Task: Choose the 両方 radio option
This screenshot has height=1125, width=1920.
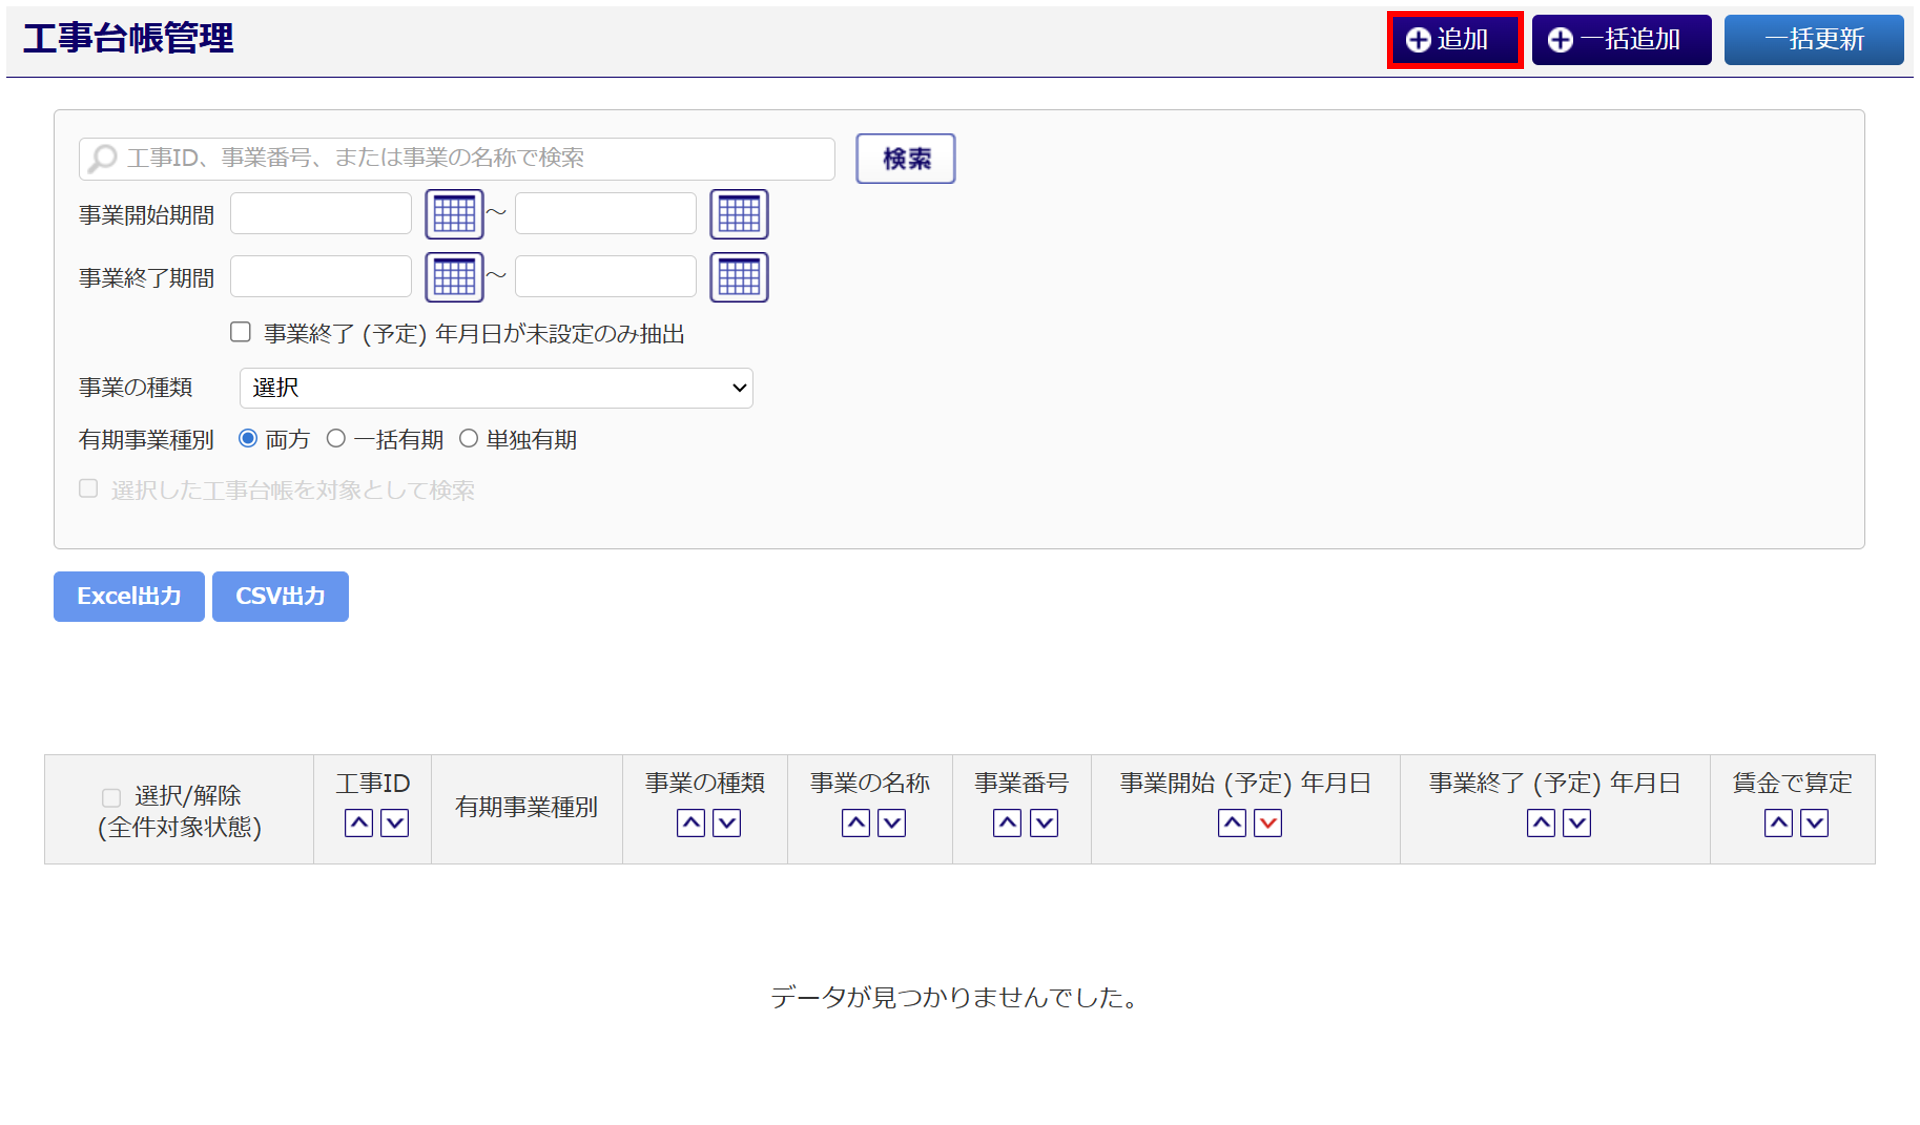Action: [248, 439]
